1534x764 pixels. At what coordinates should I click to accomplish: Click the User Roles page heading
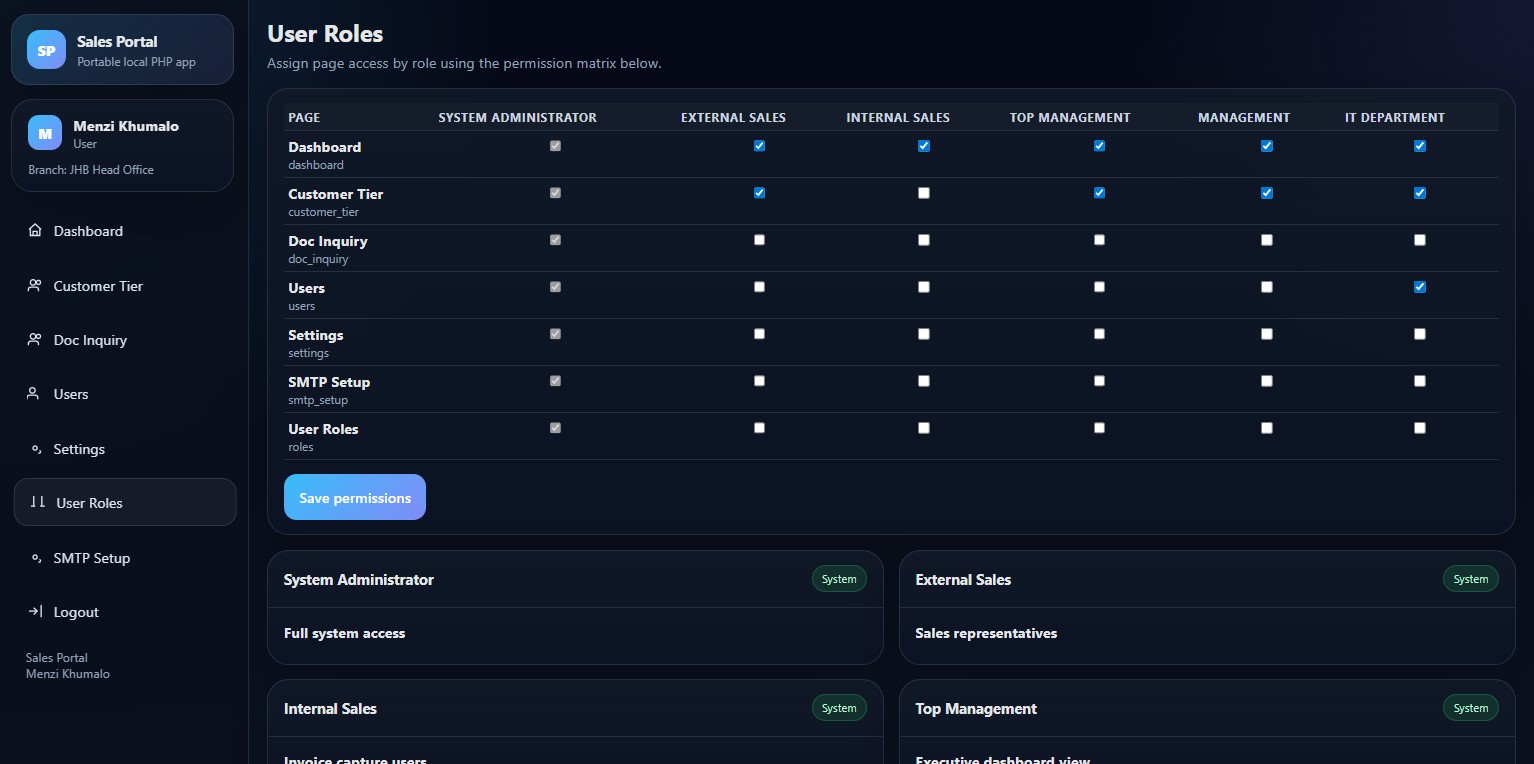(x=325, y=34)
